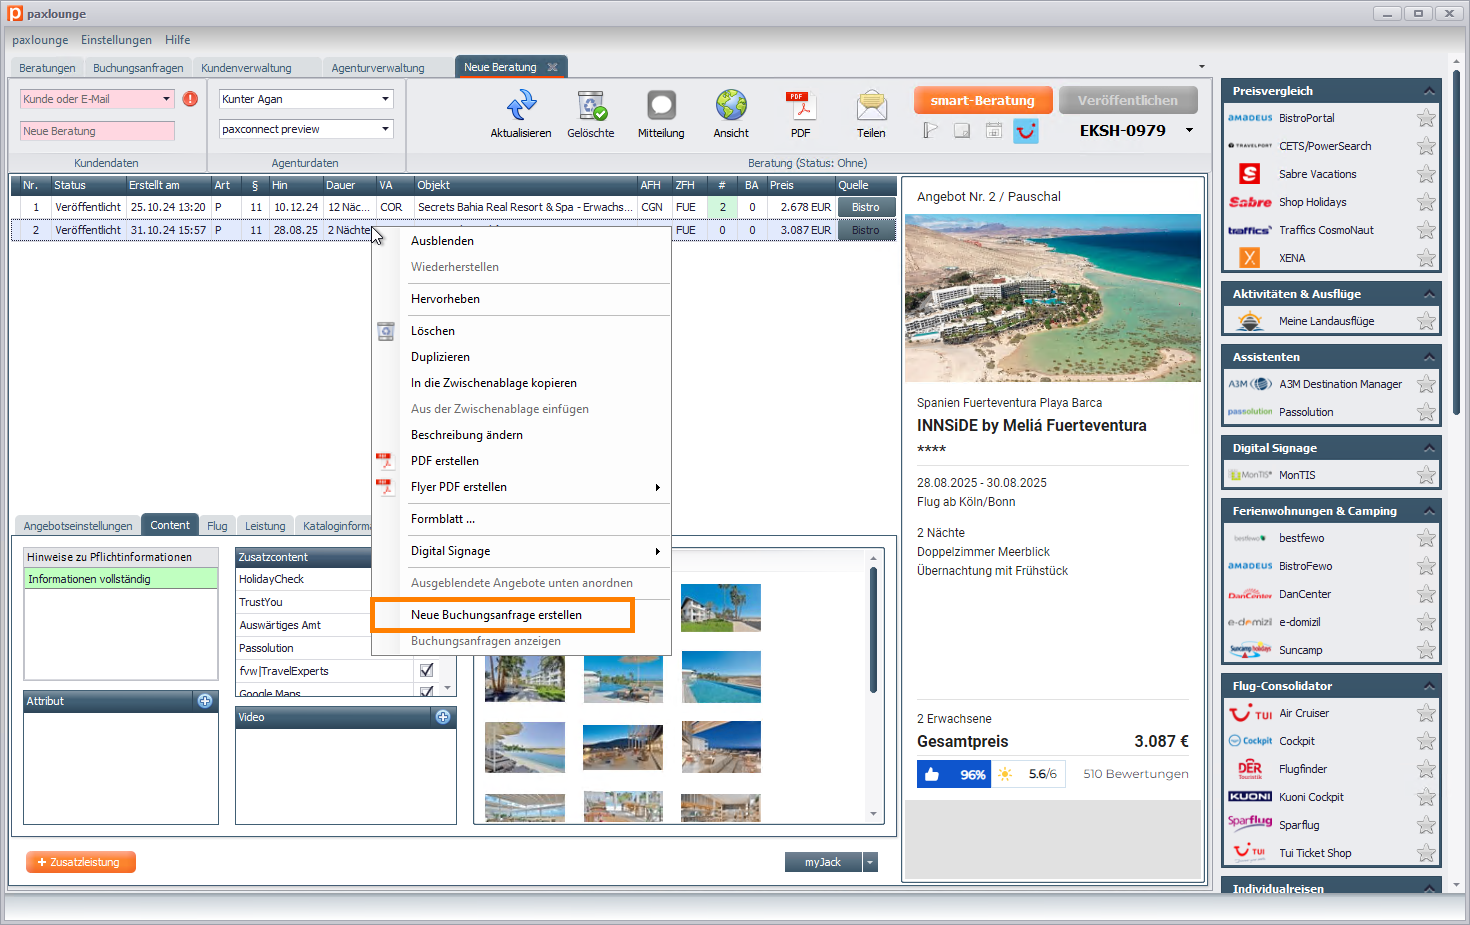This screenshot has height=925, width=1470.
Task: Click the Kuoni Cockpit logo icon
Action: (x=1250, y=797)
